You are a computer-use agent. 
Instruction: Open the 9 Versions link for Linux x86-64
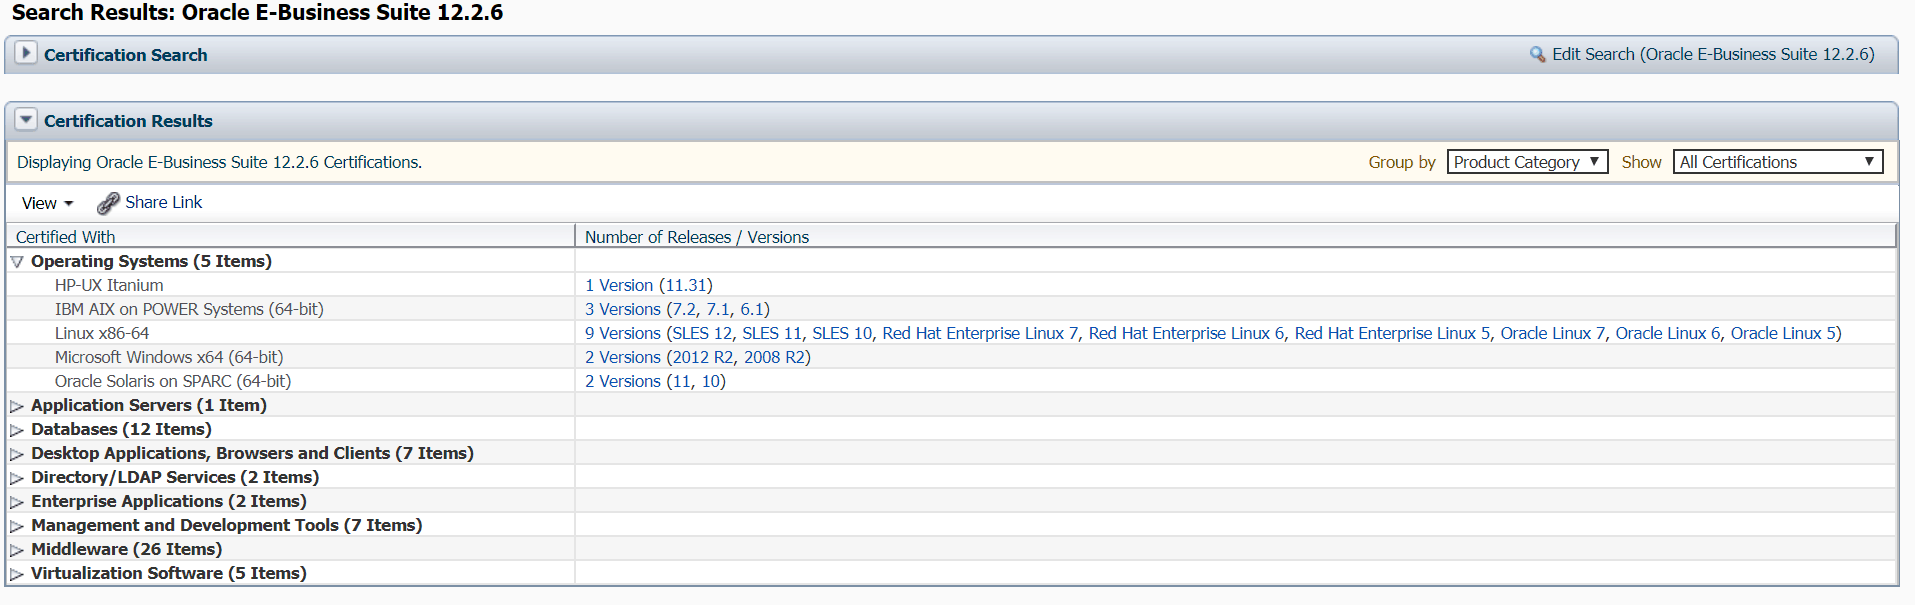point(622,333)
